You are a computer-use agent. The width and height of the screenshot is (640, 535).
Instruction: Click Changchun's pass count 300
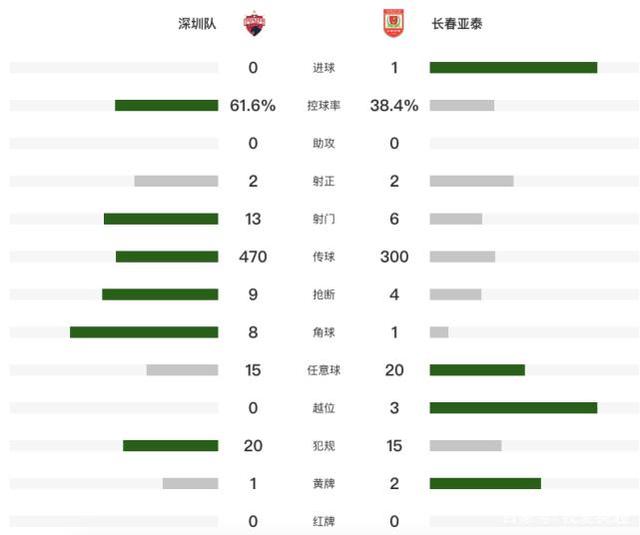pyautogui.click(x=394, y=257)
